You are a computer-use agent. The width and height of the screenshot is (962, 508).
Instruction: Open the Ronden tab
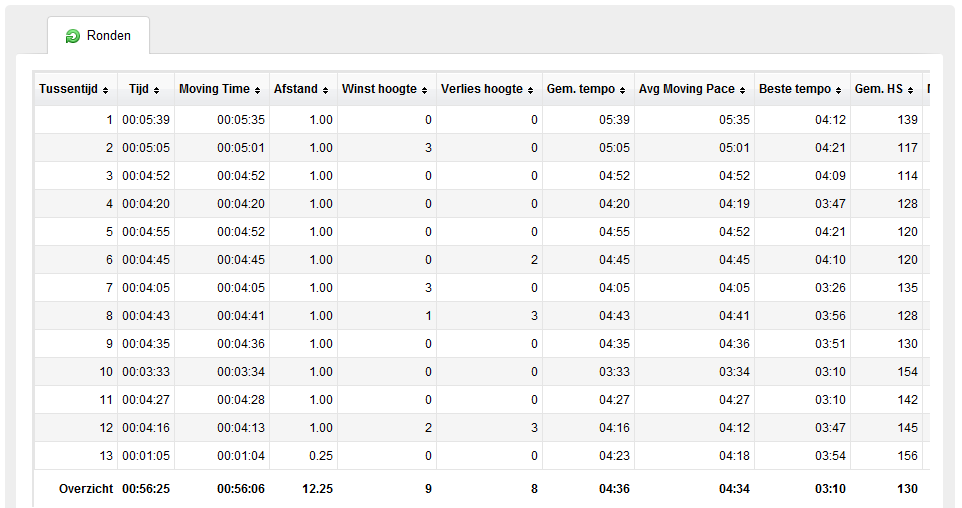click(x=98, y=36)
